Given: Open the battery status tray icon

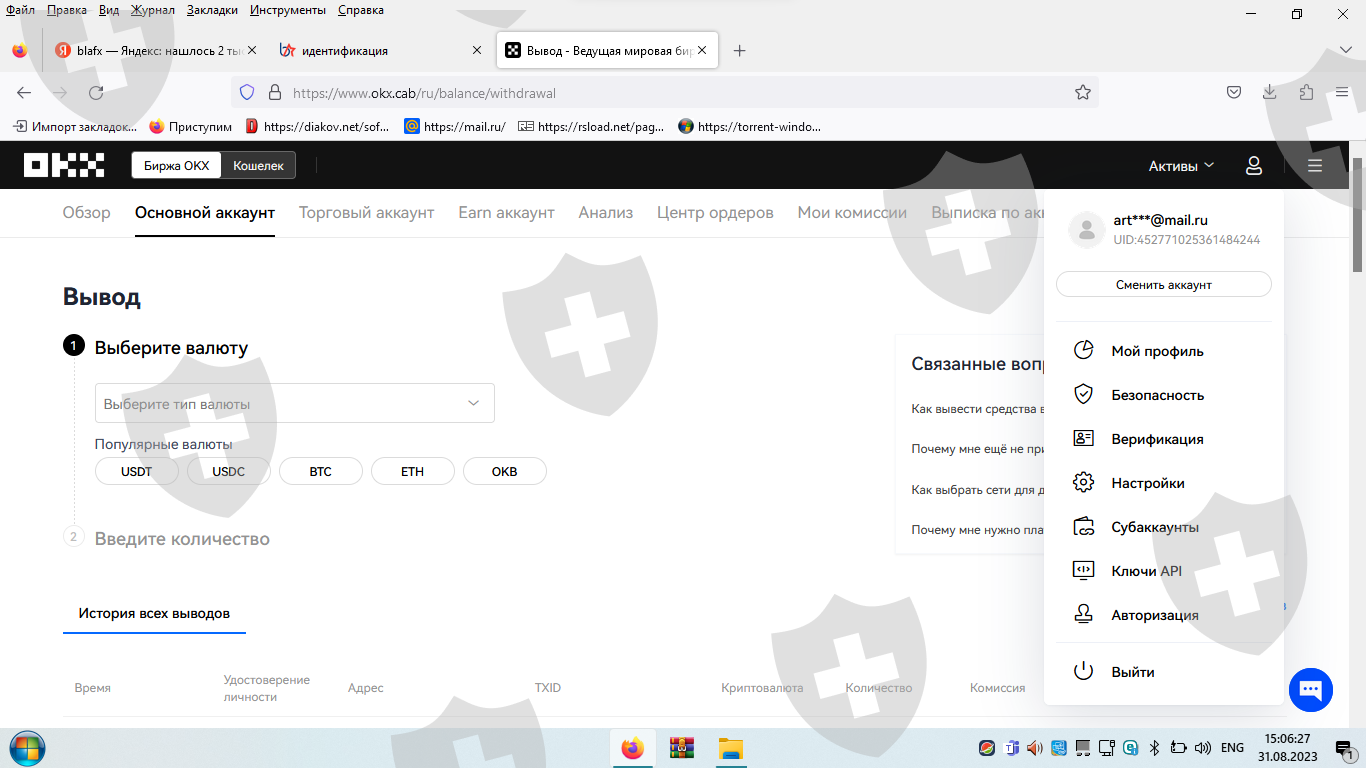Looking at the screenshot, I should 1178,747.
